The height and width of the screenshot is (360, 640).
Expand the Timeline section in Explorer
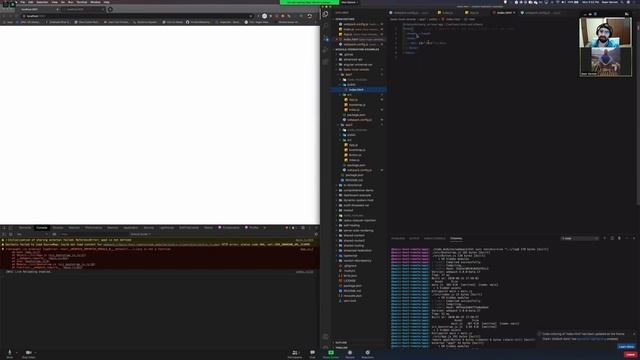tap(342, 348)
